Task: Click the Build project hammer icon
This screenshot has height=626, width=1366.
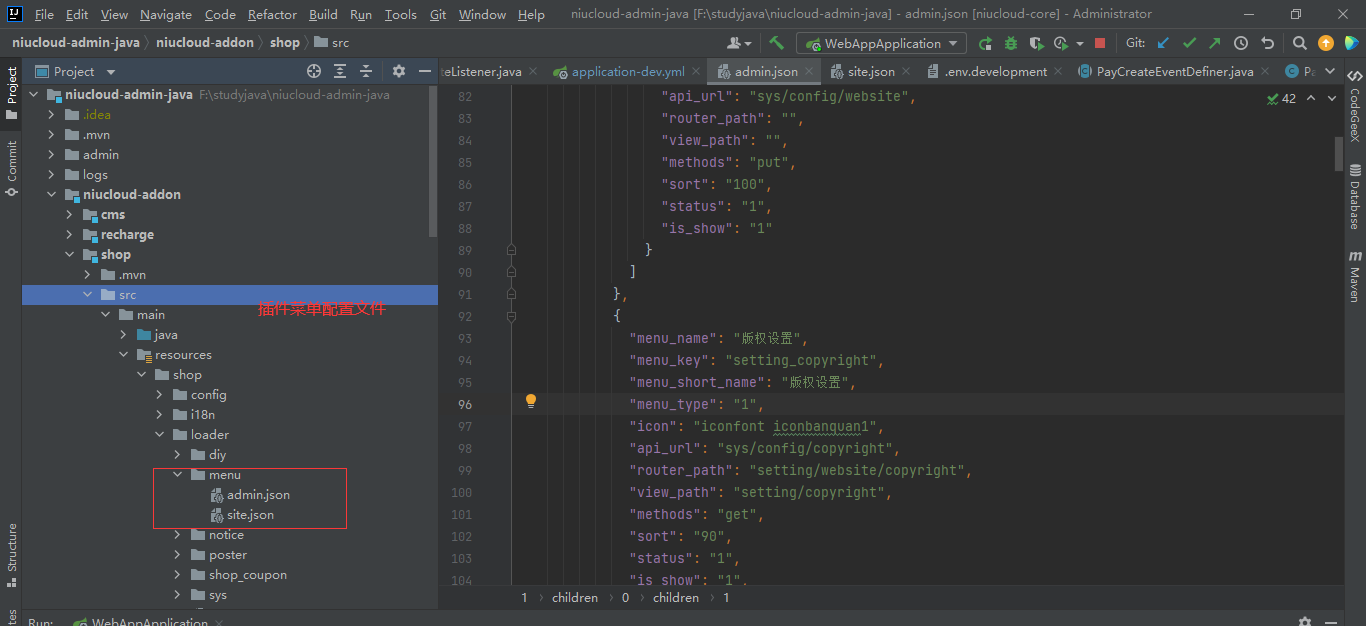Action: [x=776, y=43]
